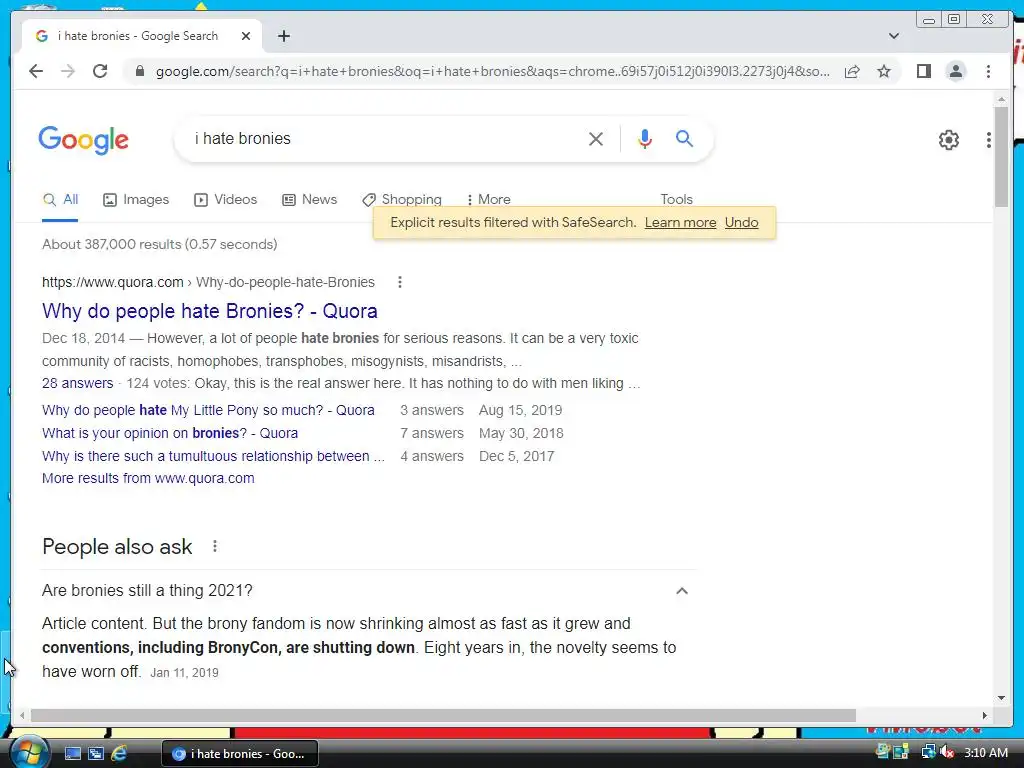Viewport: 1024px width, 768px height.
Task: Open the Quora result's three-dot options
Action: point(400,282)
